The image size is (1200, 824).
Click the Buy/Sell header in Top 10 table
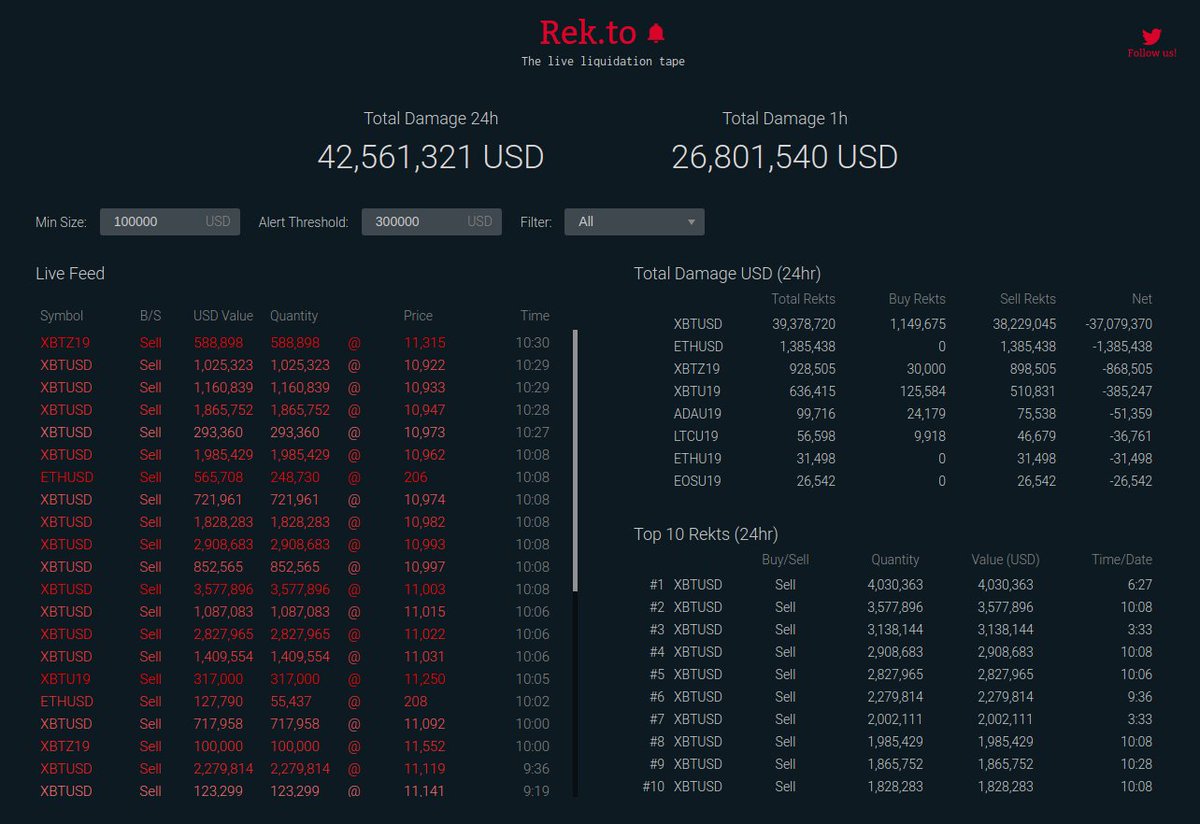pyautogui.click(x=787, y=559)
